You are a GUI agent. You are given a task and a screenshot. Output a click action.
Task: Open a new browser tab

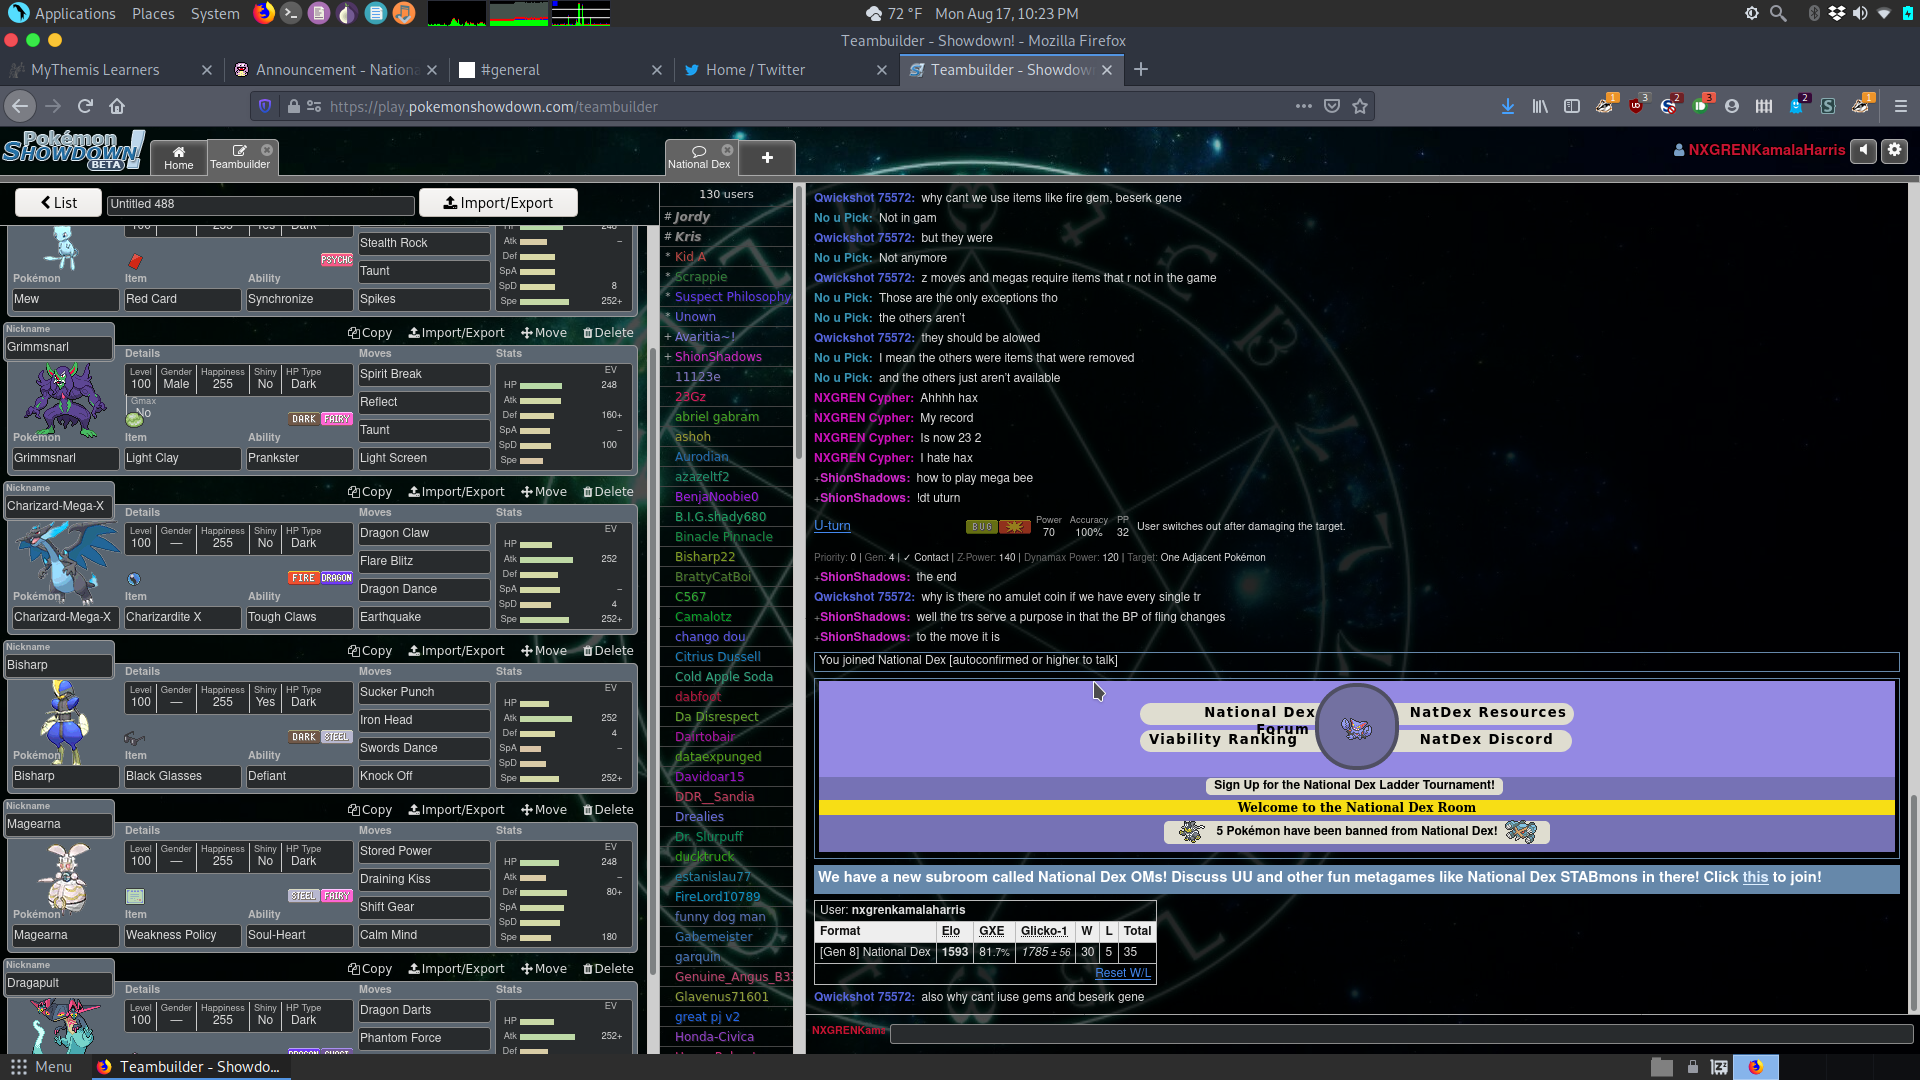click(x=1141, y=69)
